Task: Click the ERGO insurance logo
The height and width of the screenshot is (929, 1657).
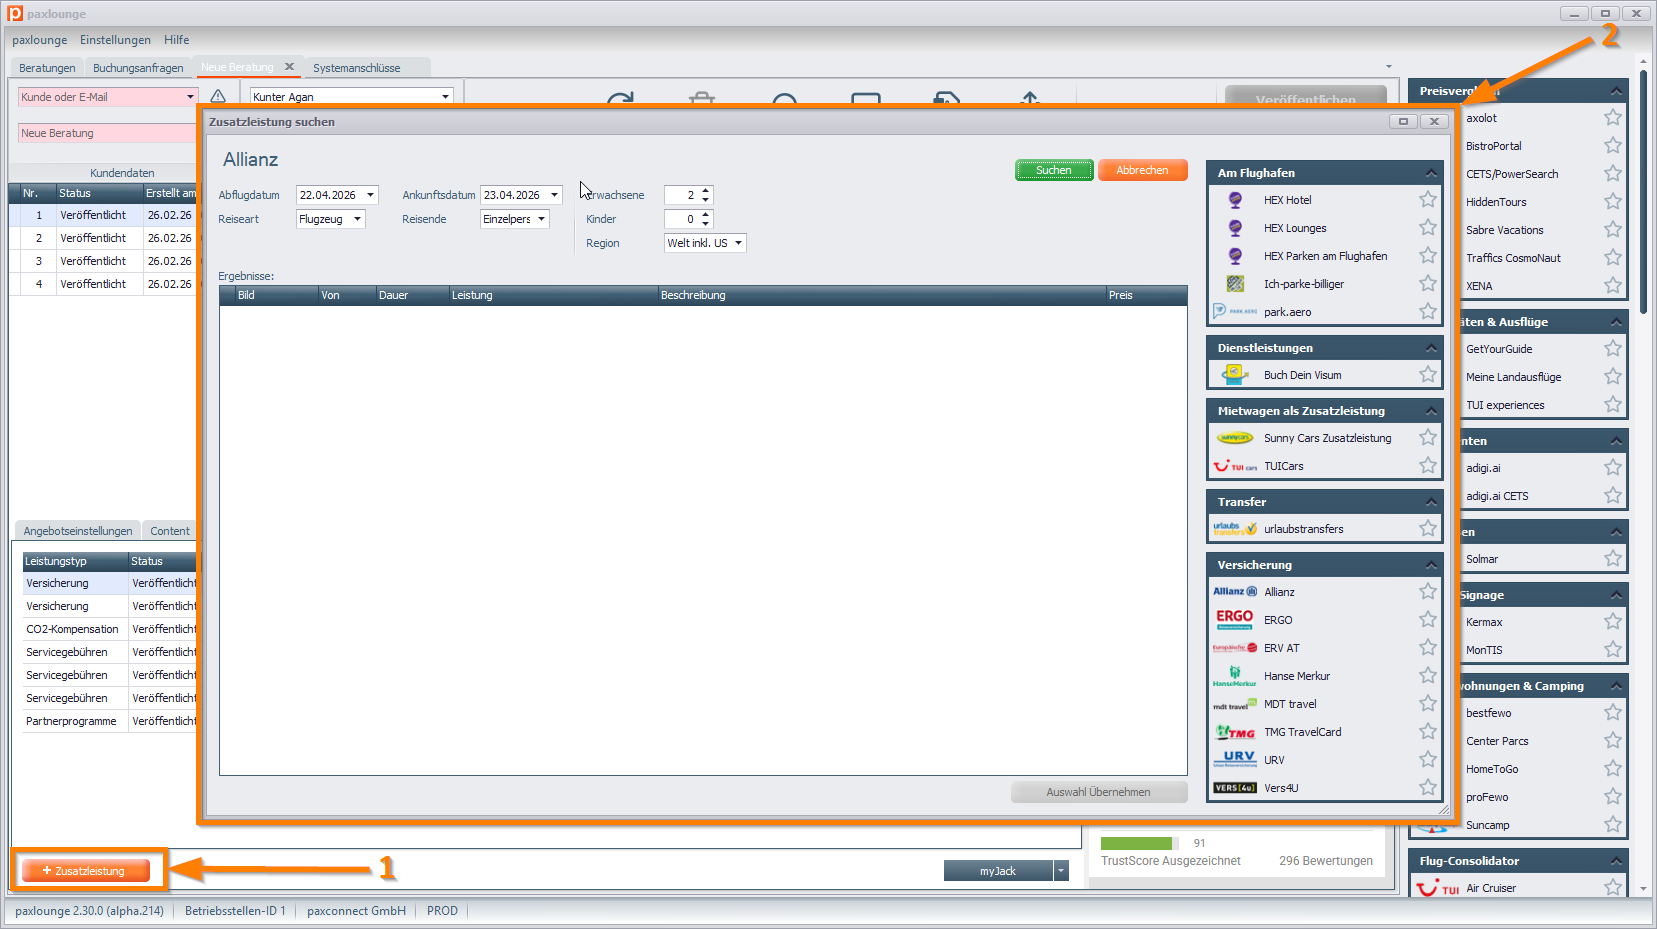Action: [1235, 620]
